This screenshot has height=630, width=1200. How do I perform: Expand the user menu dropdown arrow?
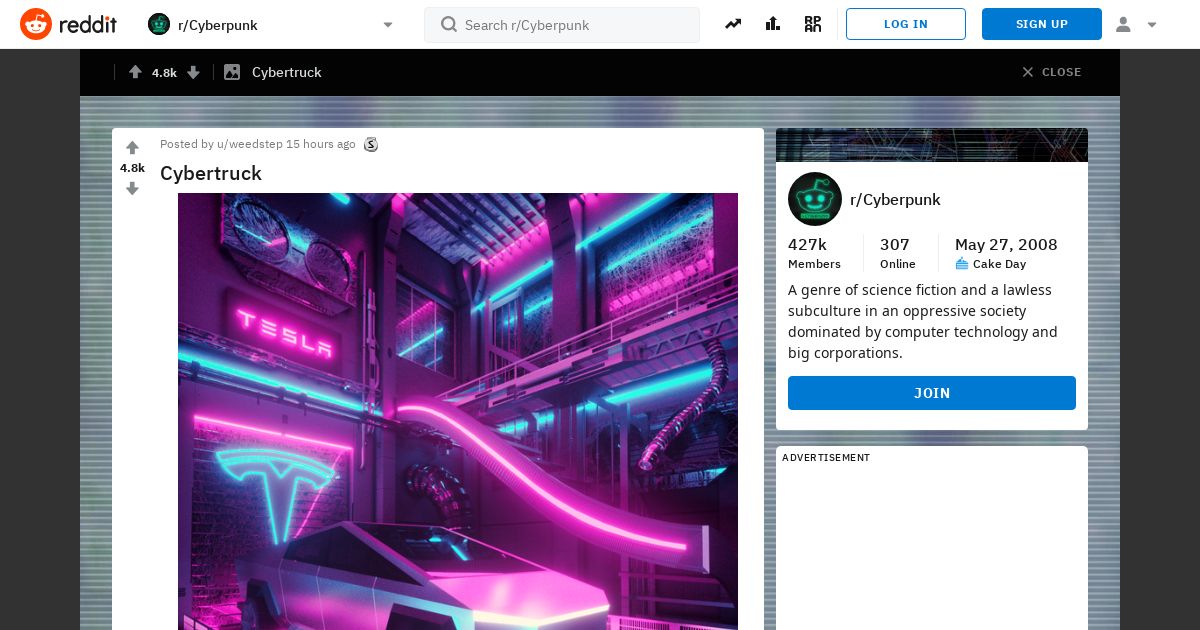click(x=1152, y=25)
